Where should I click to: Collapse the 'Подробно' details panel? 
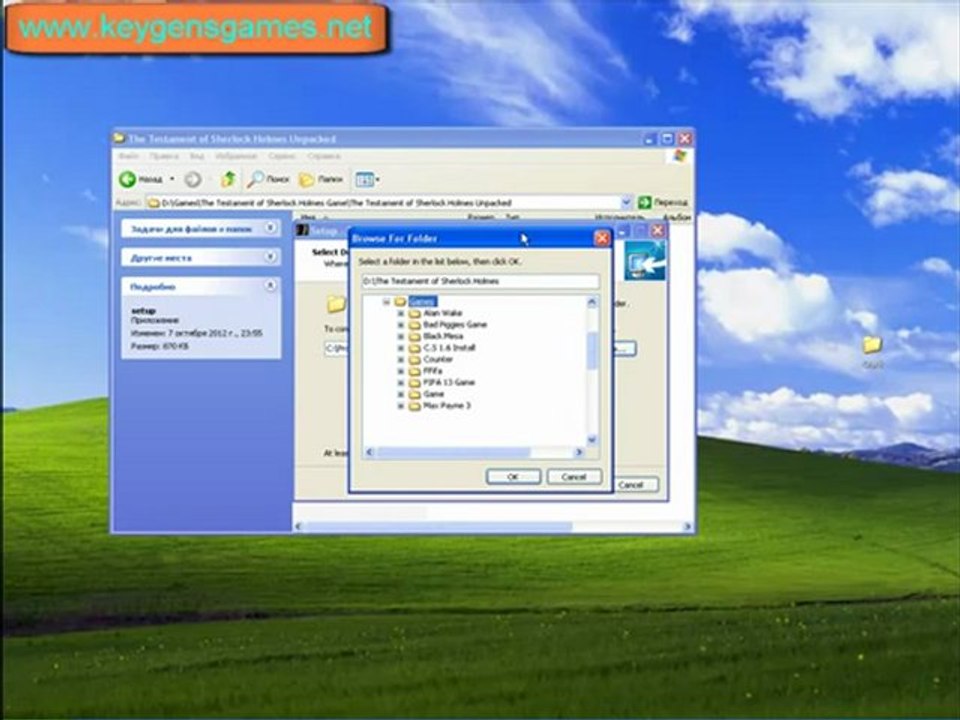[x=270, y=286]
